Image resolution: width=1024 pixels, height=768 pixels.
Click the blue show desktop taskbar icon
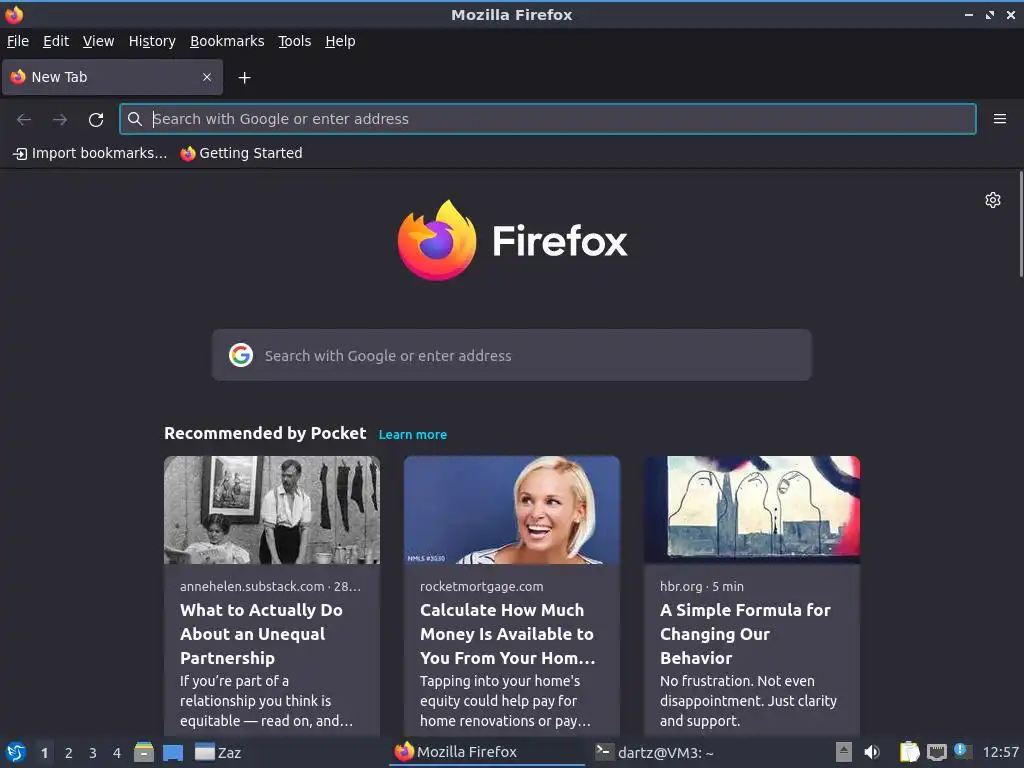tap(172, 753)
